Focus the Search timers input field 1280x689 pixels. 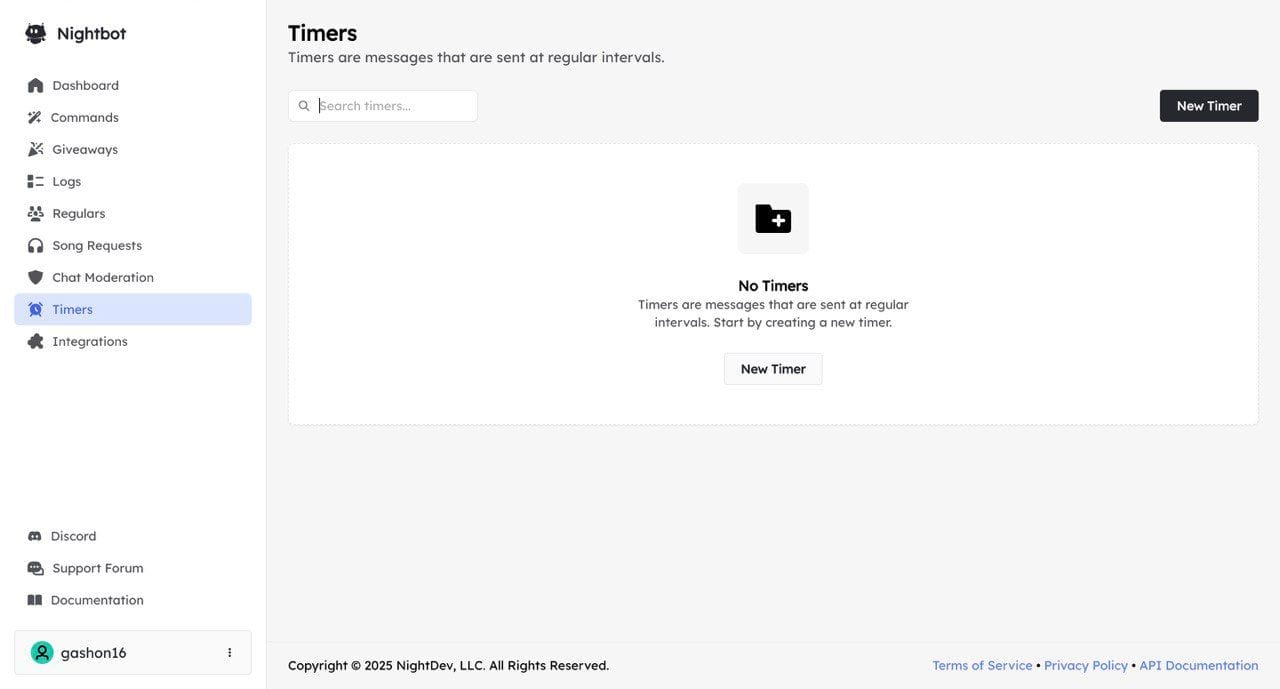click(x=393, y=106)
